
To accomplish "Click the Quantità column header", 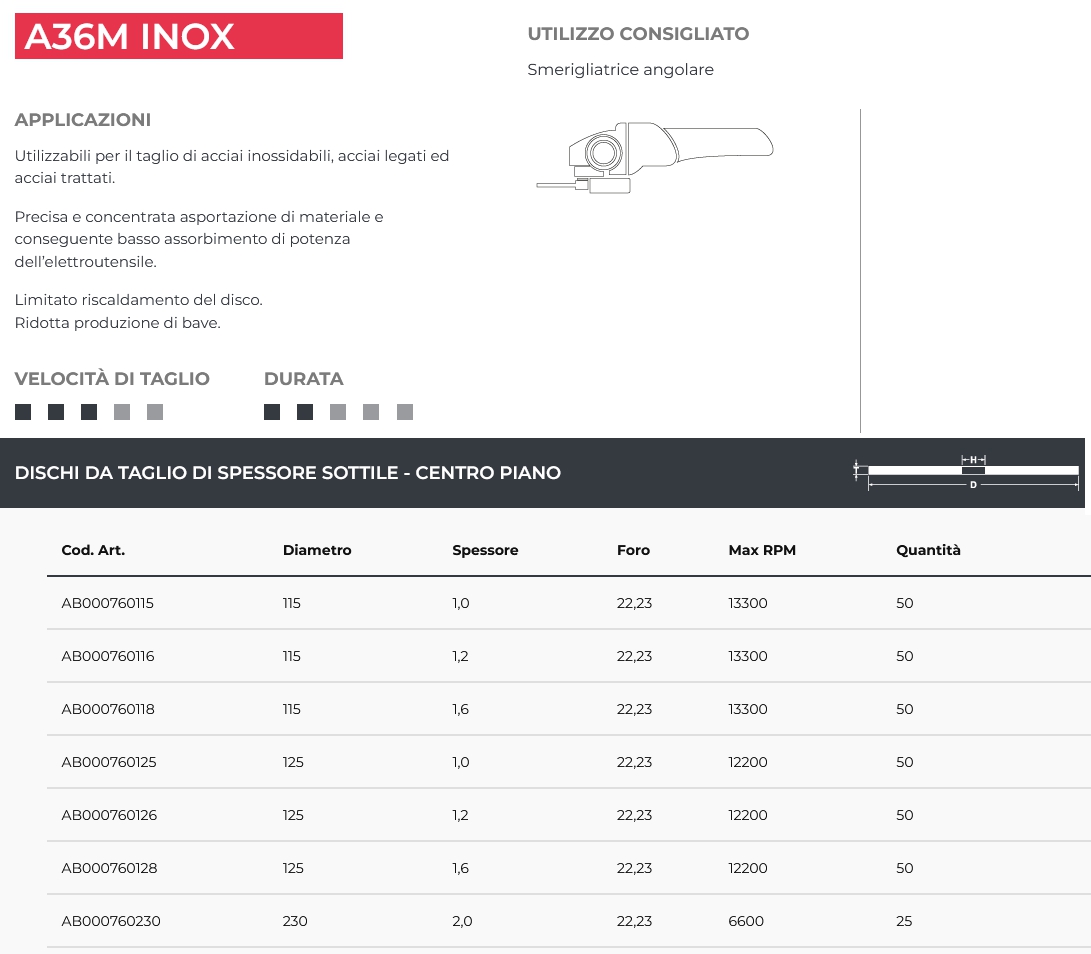I will (928, 550).
